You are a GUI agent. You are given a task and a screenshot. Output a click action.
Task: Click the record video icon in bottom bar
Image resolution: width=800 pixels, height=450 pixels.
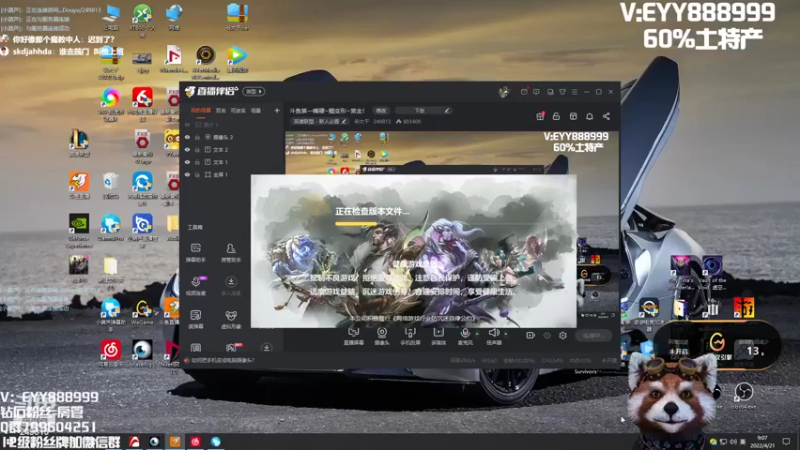[x=530, y=336]
